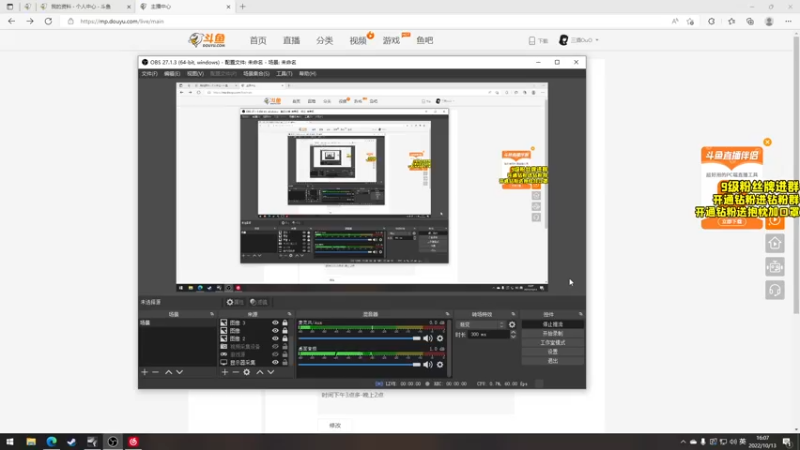
Task: Click the Douyu logo
Action: point(207,40)
